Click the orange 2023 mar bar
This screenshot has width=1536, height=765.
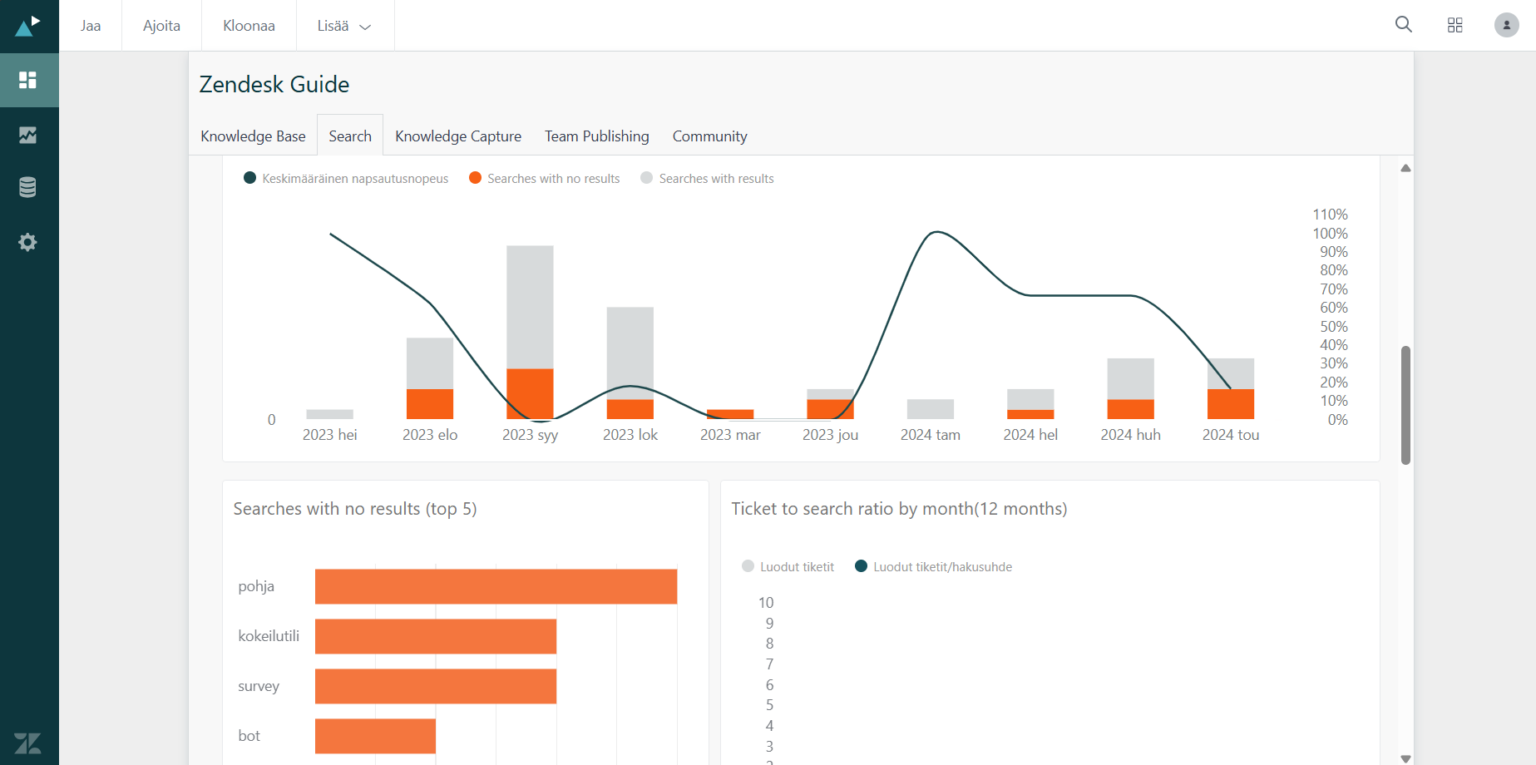click(730, 414)
